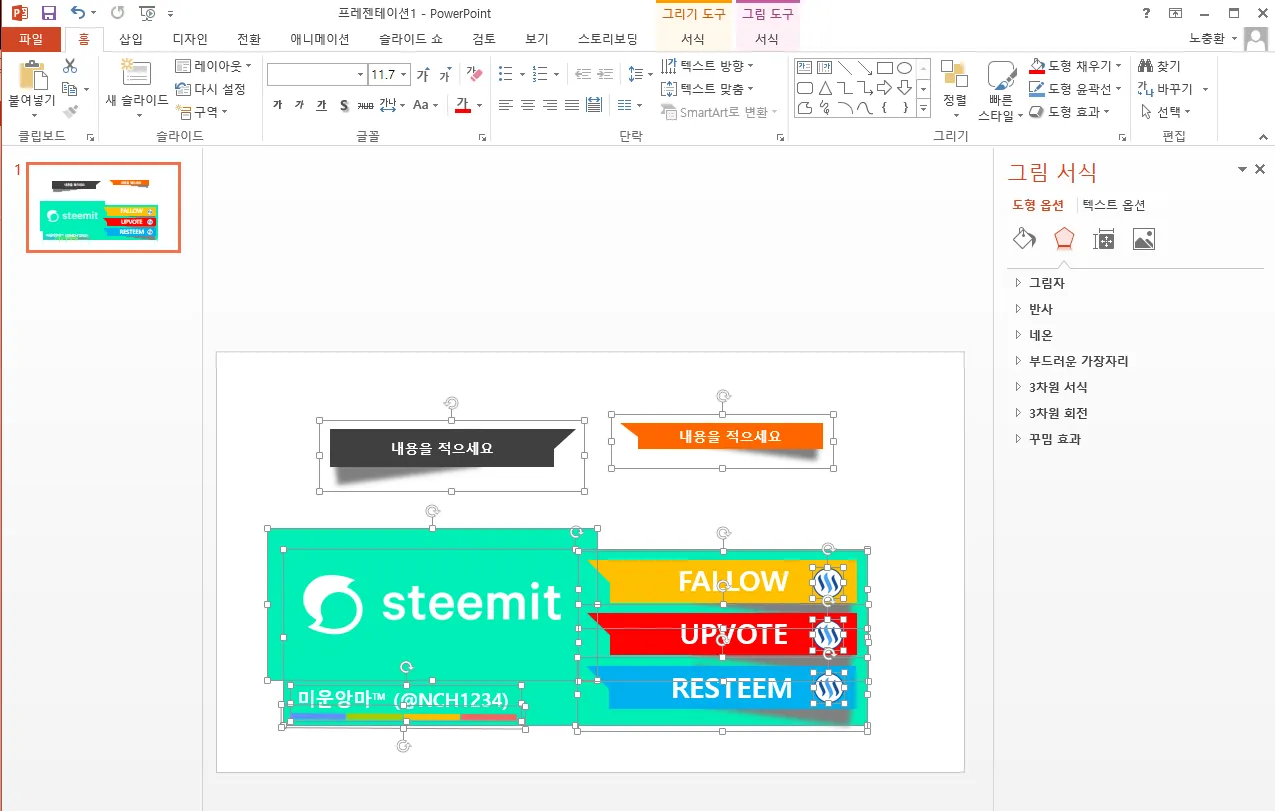Open the font size dropdown

[403, 73]
